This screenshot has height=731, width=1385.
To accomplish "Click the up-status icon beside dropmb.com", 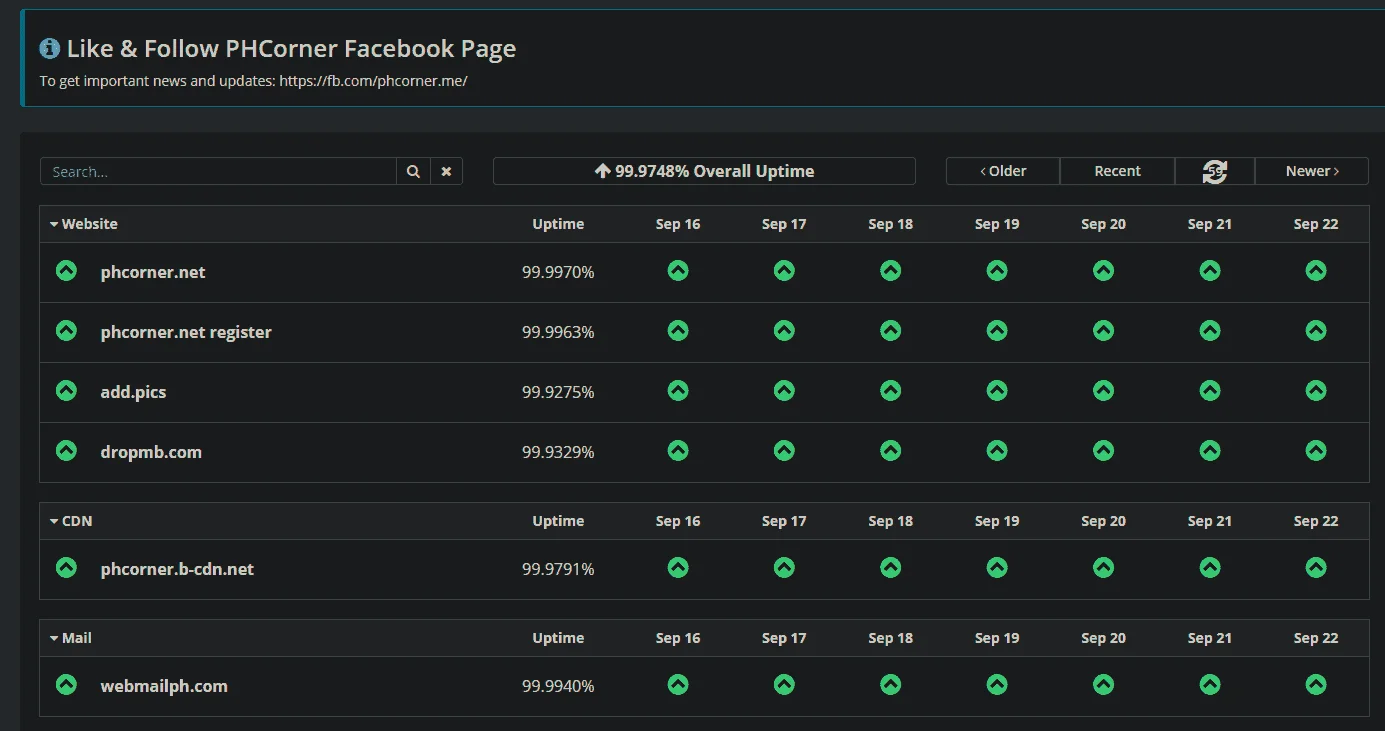I will coord(66,450).
